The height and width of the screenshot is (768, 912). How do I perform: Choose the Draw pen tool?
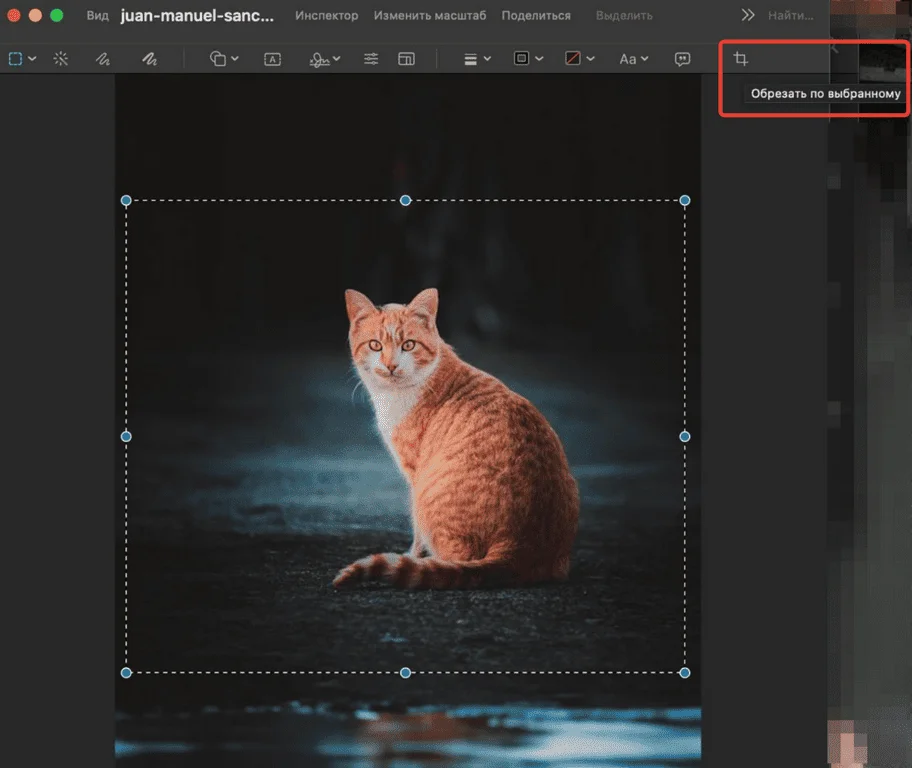(149, 59)
